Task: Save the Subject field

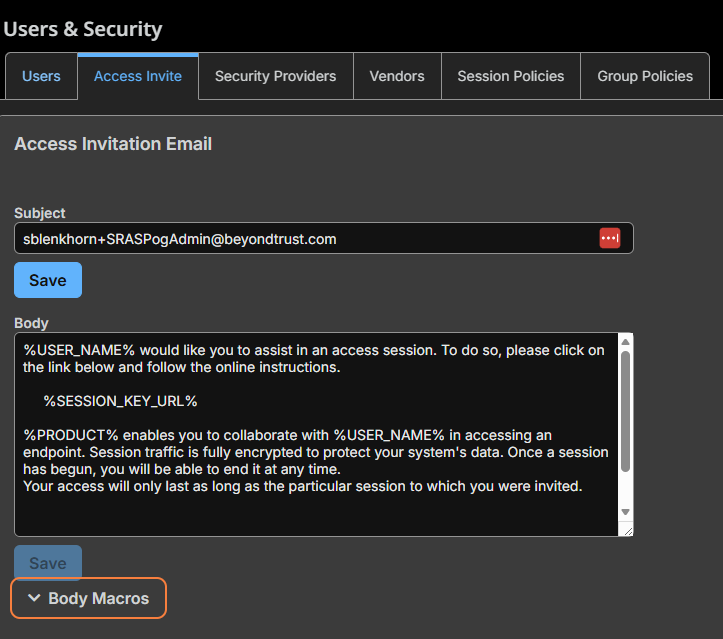Action: tap(48, 280)
